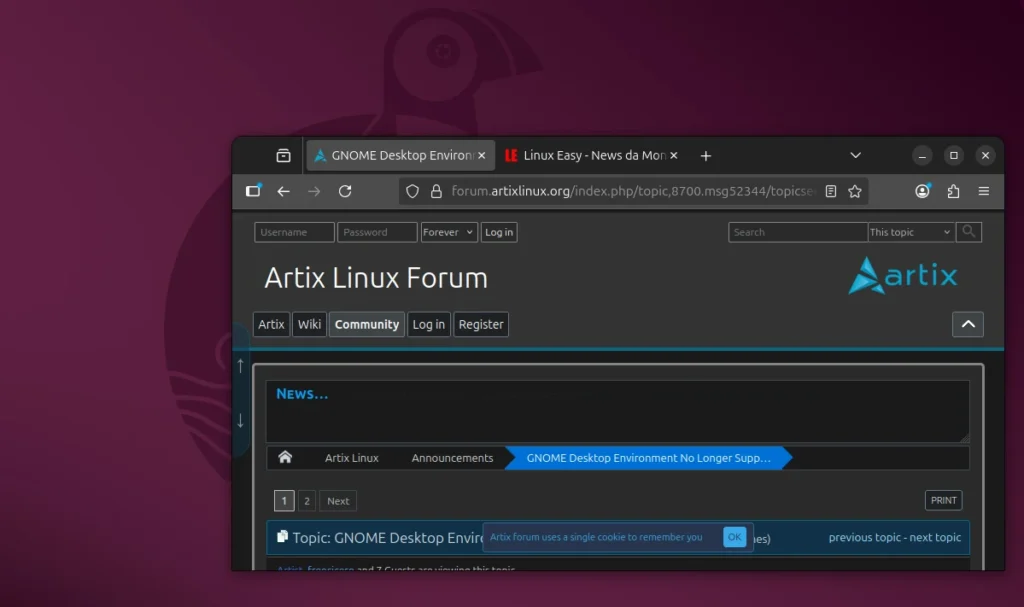Image resolution: width=1024 pixels, height=607 pixels.
Task: Open the browser account profile icon
Action: coord(921,191)
